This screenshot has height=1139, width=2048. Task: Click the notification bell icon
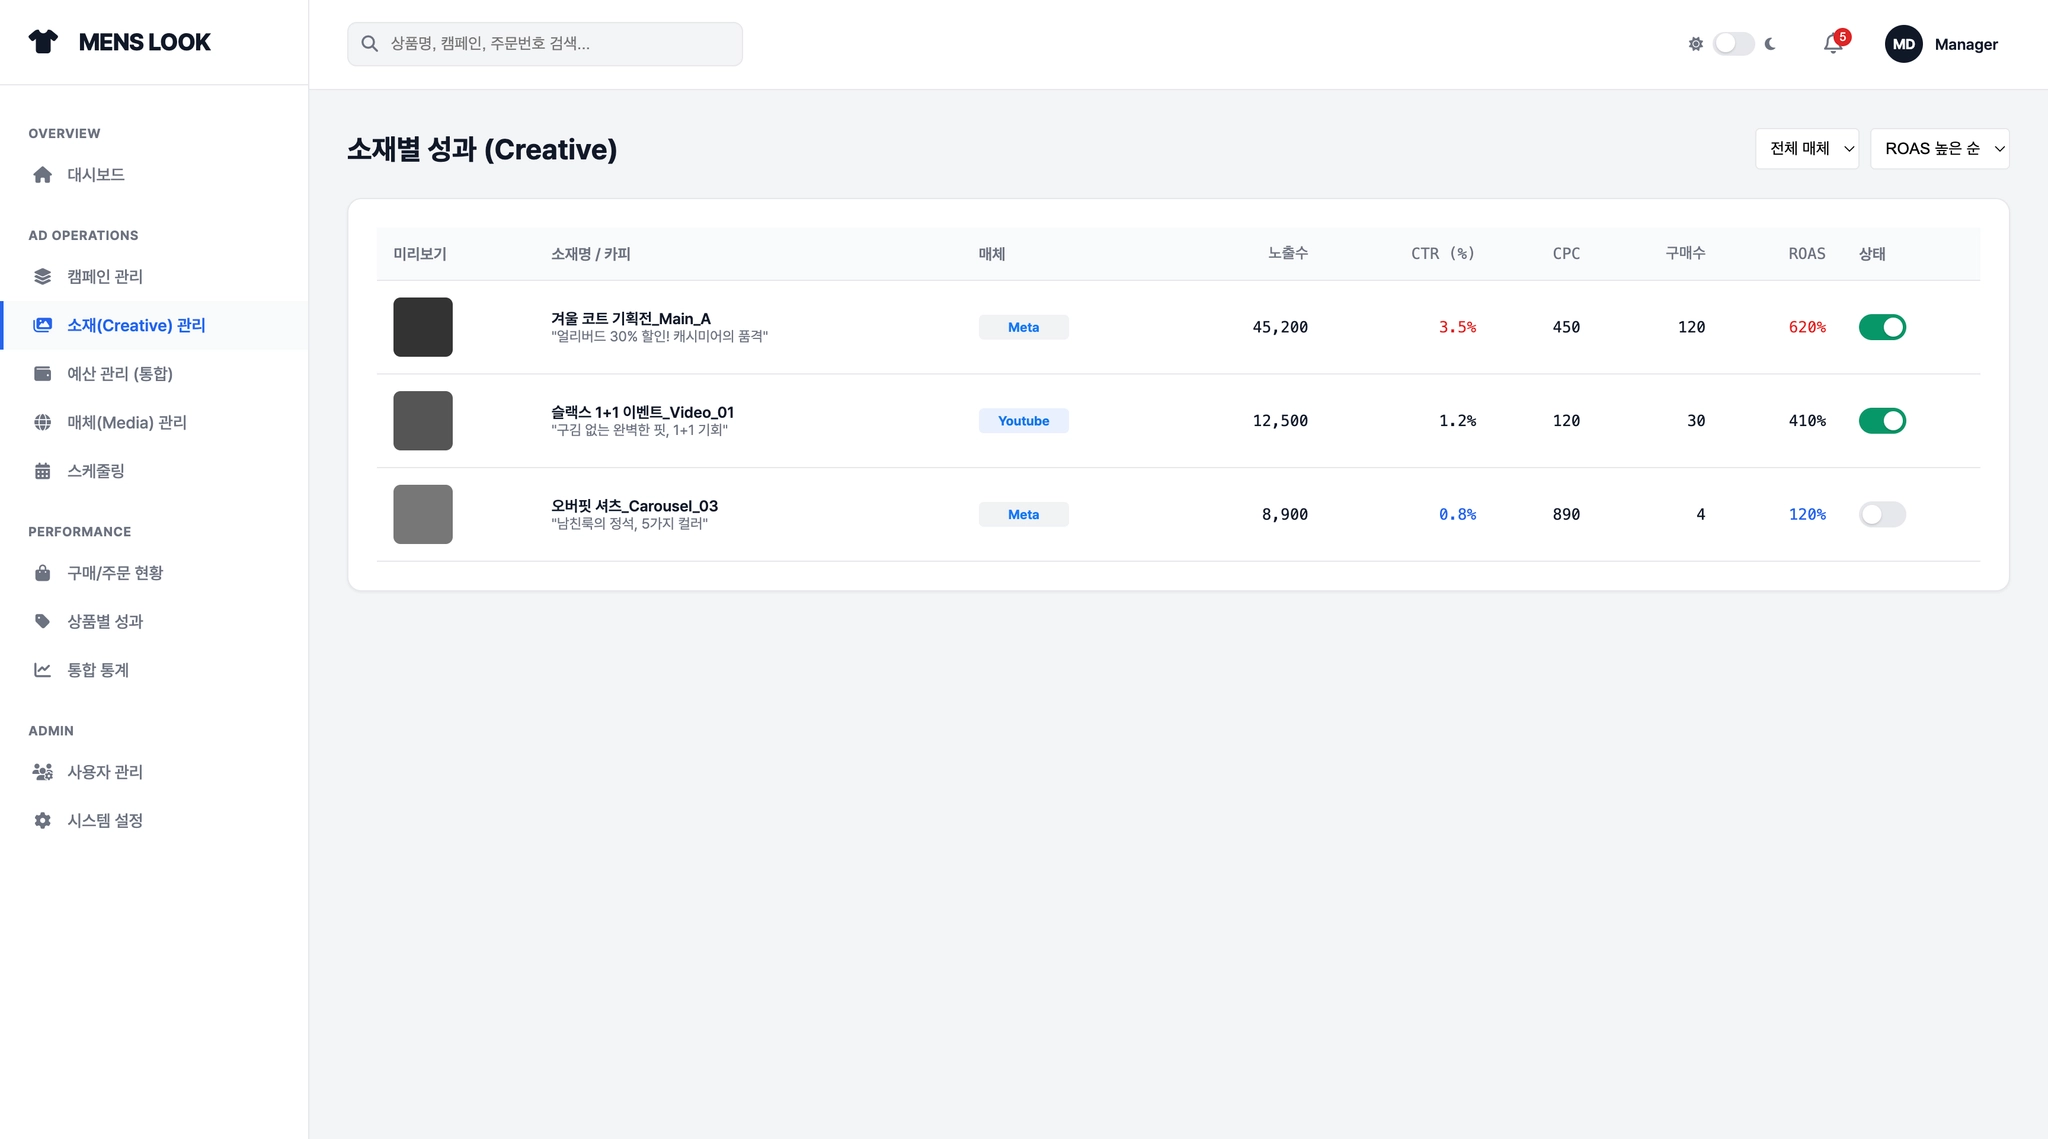coord(1832,44)
